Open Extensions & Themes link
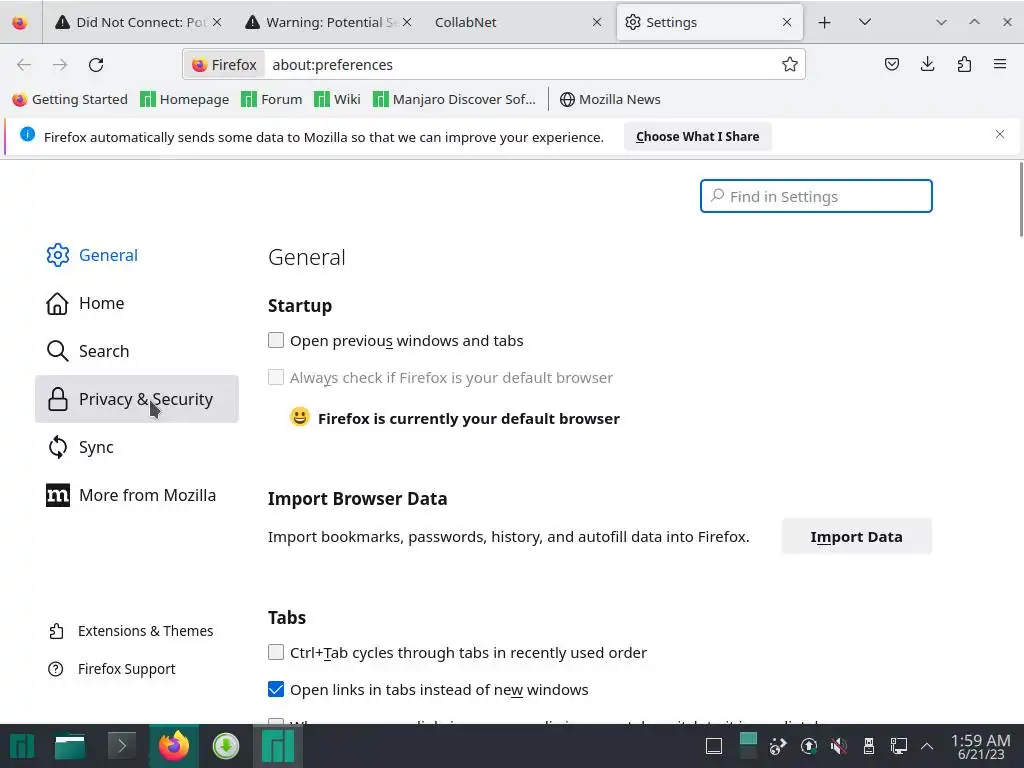The image size is (1024, 768). coord(131,631)
